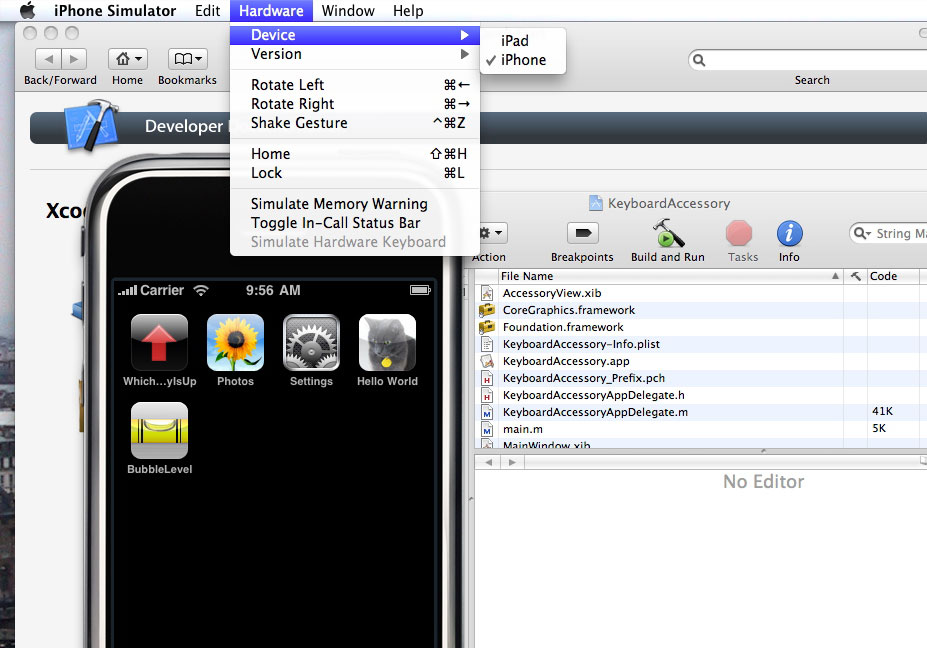Image resolution: width=927 pixels, height=648 pixels.
Task: Click the toolbox icon beside CoreGraphics.framework
Action: 487,310
